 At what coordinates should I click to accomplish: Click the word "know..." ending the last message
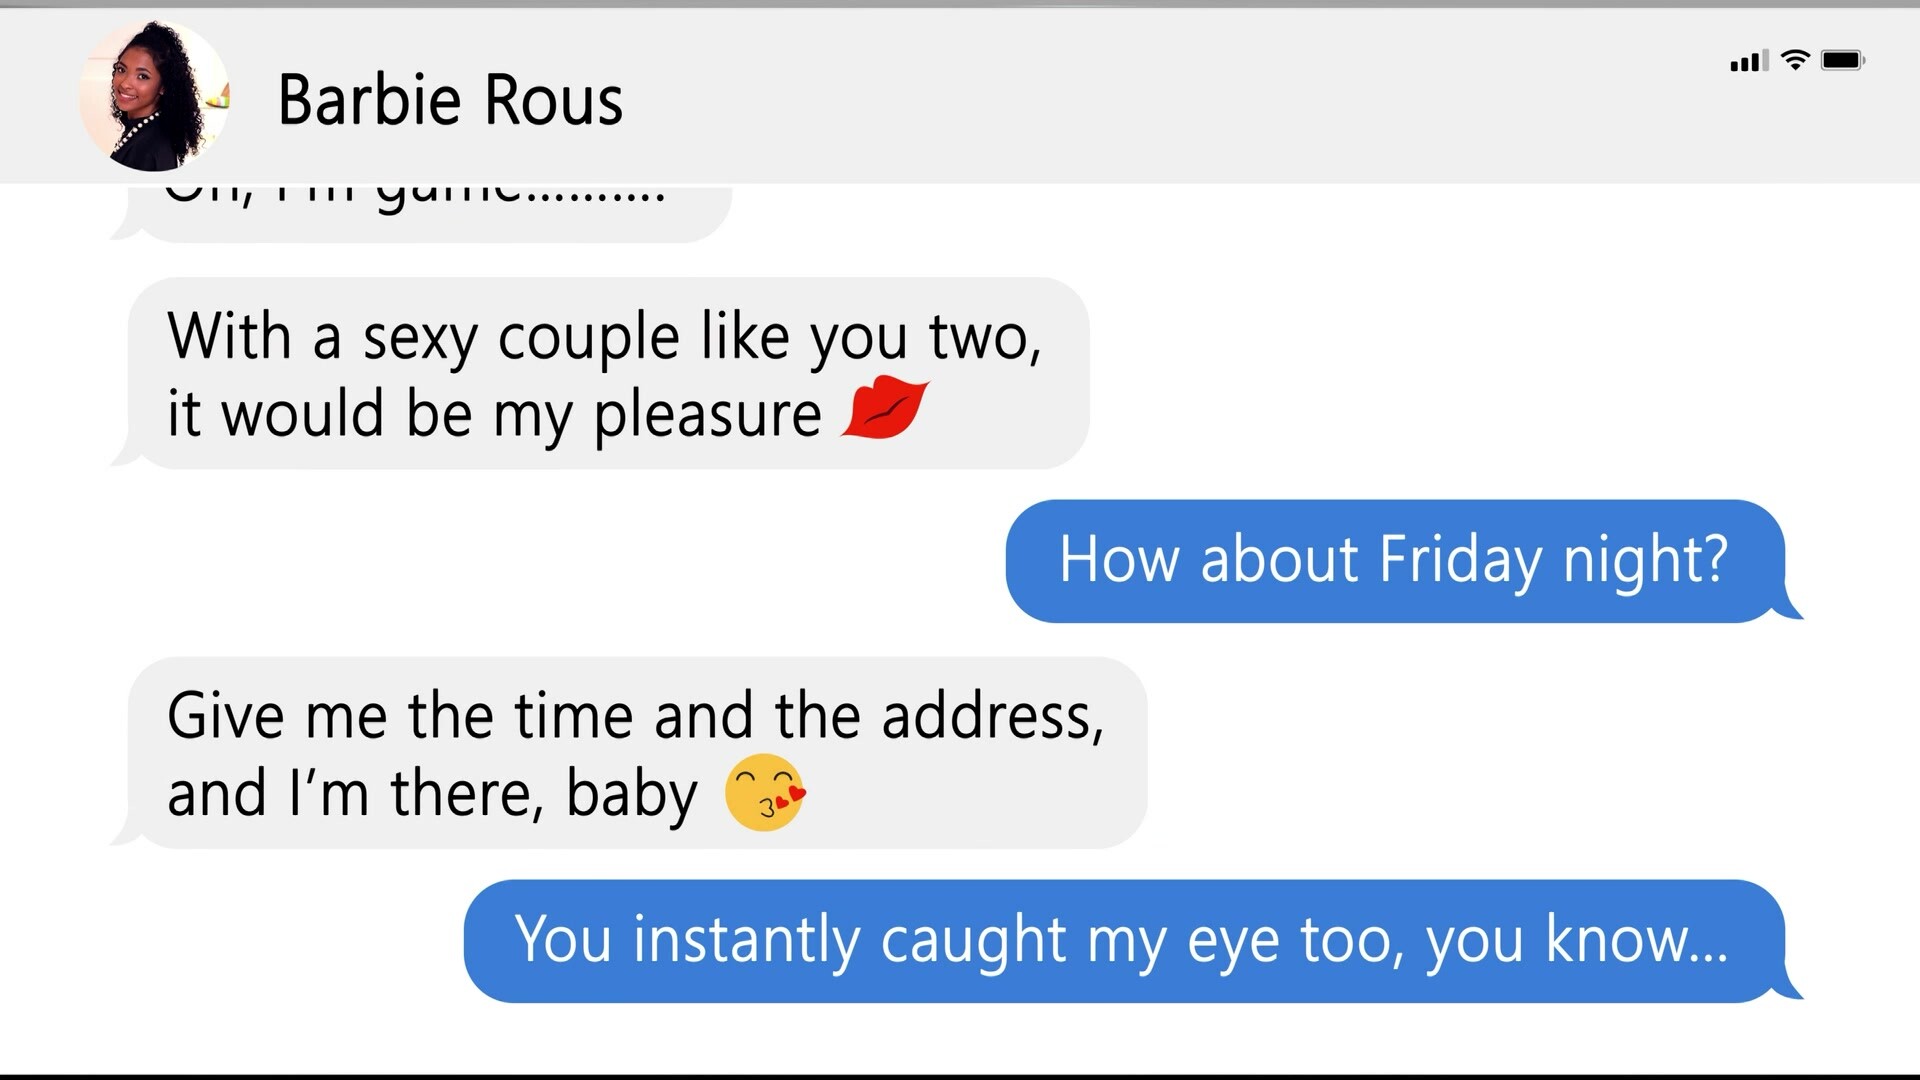(1636, 939)
